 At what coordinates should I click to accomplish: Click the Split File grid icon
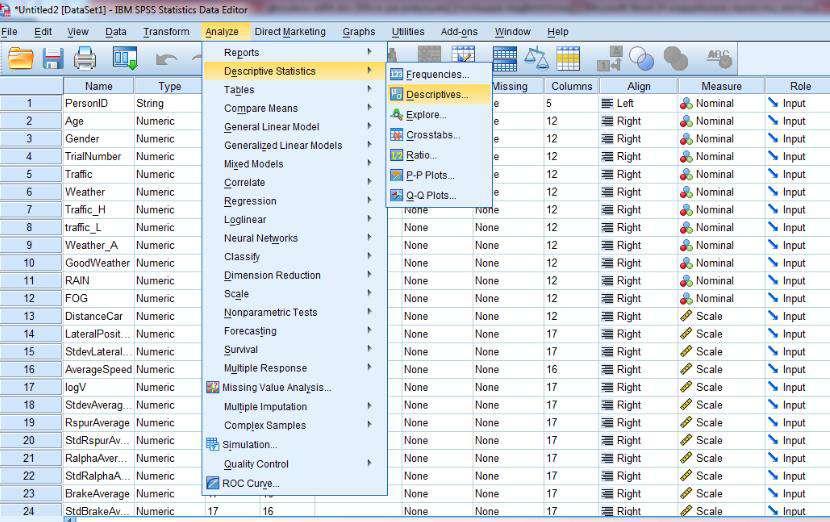click(504, 58)
